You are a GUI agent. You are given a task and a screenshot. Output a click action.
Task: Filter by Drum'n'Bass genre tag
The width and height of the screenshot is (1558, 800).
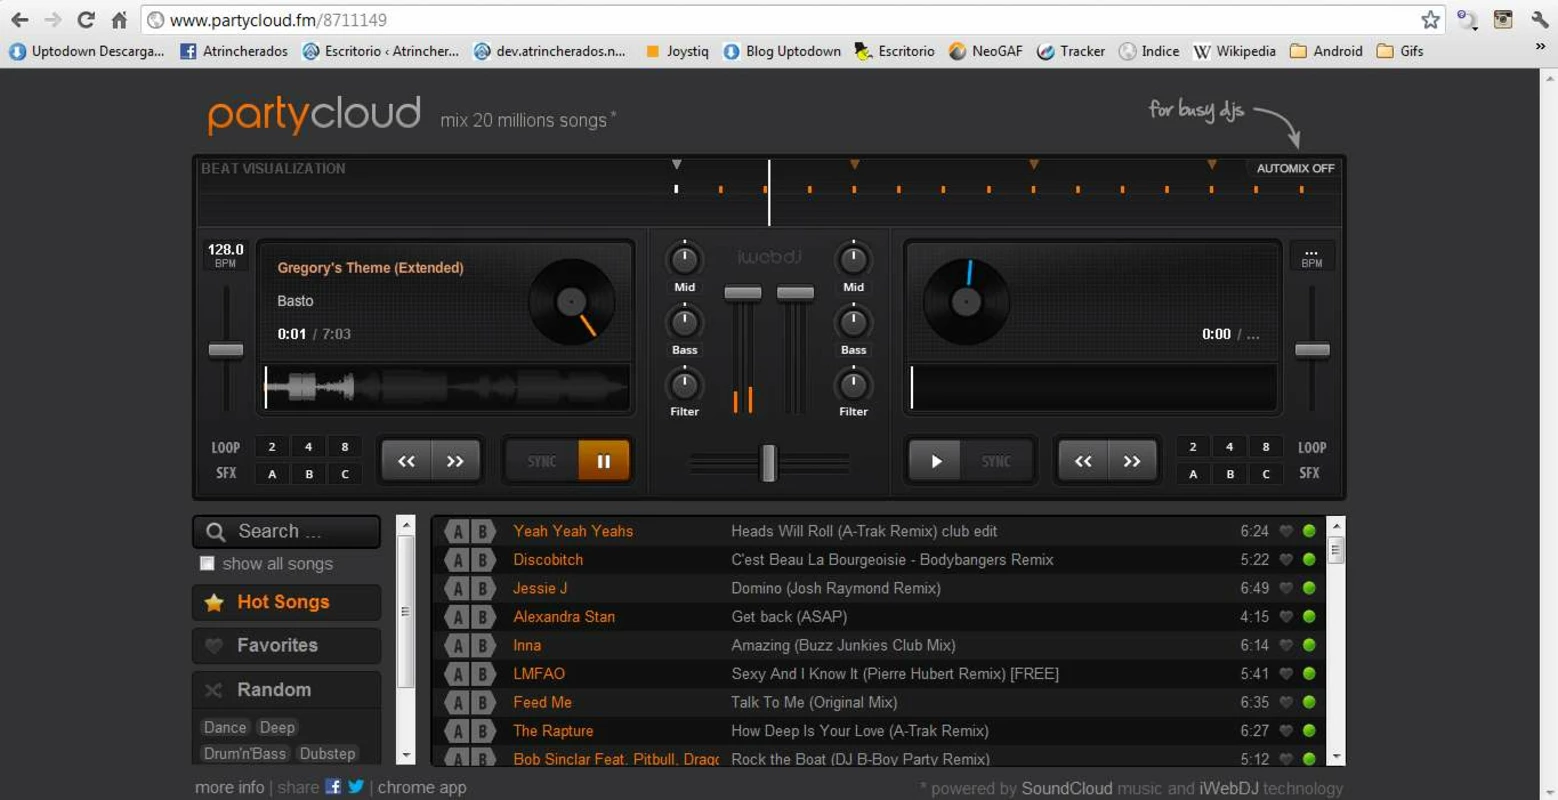click(x=245, y=753)
